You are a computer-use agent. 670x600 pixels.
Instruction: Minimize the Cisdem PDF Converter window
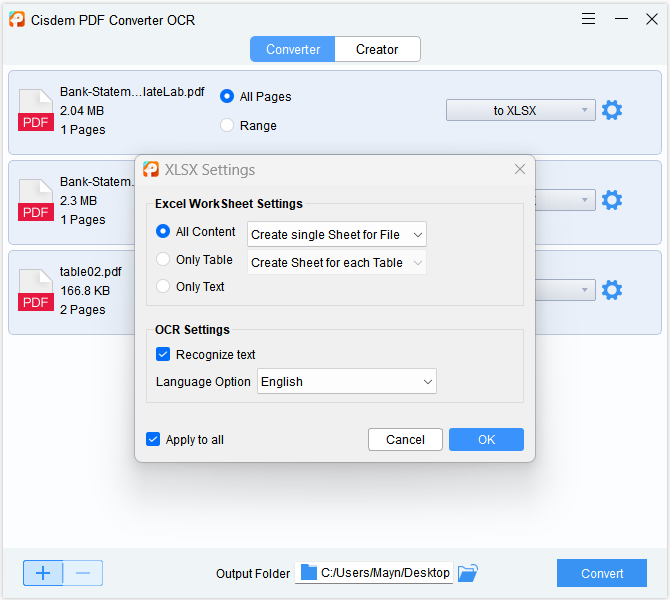[x=621, y=19]
